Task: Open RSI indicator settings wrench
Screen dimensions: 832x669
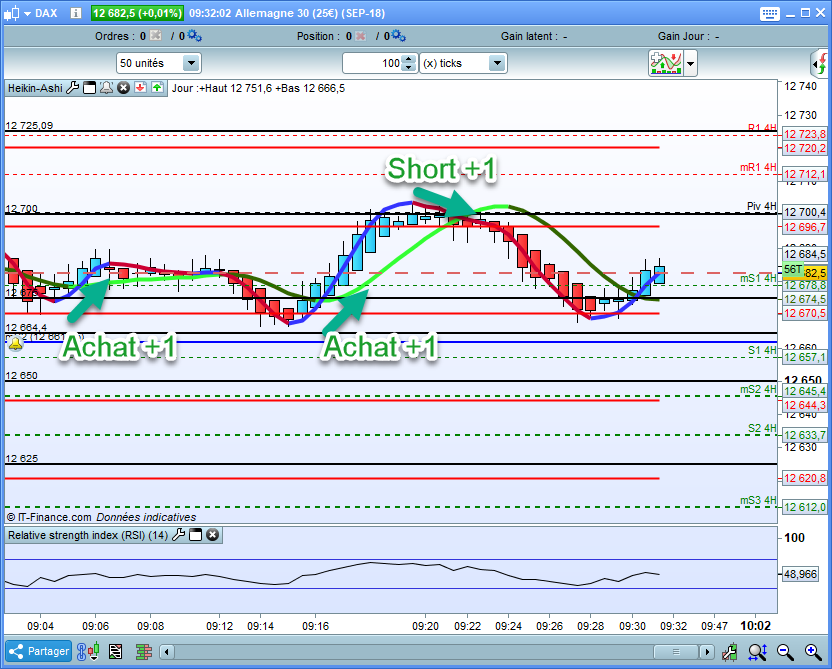Action: (179, 535)
